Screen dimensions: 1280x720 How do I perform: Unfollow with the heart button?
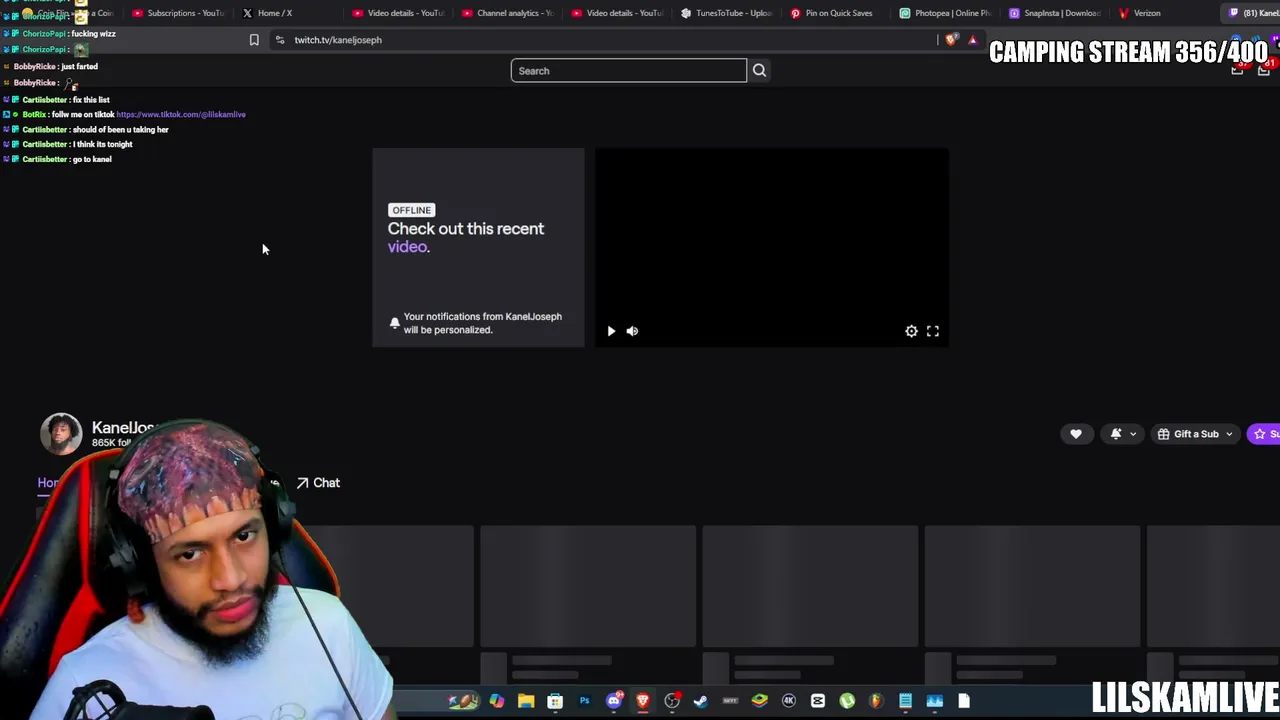(x=1076, y=434)
